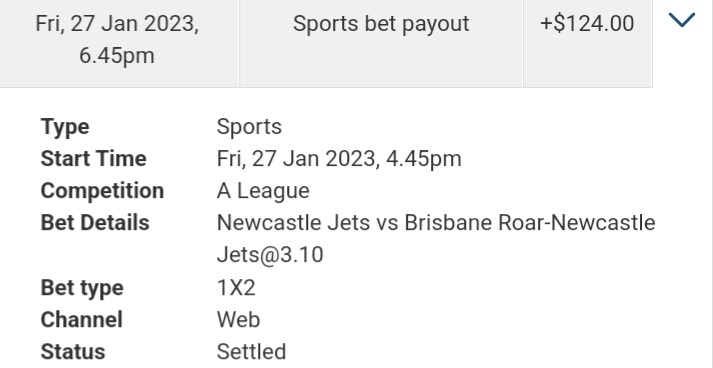Select the Web channel value
Image resolution: width=713 pixels, height=368 pixels.
tap(238, 320)
